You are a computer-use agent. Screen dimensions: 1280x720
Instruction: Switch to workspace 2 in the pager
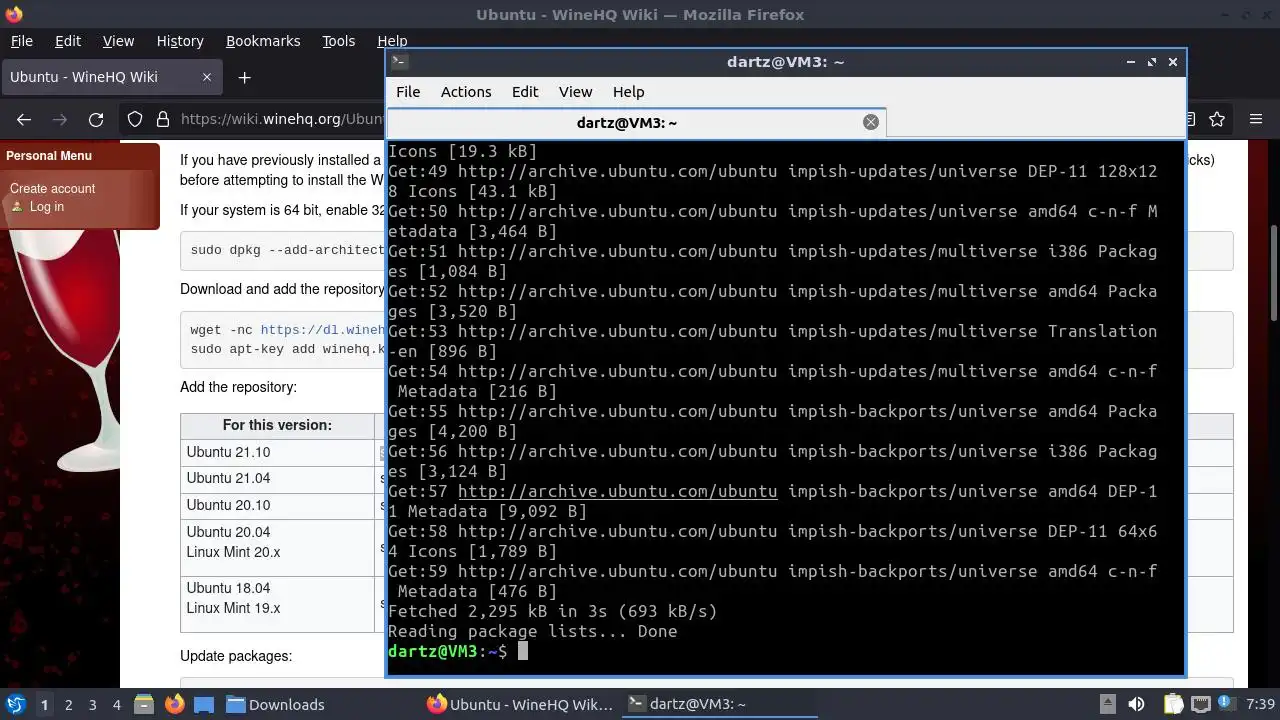click(x=69, y=704)
